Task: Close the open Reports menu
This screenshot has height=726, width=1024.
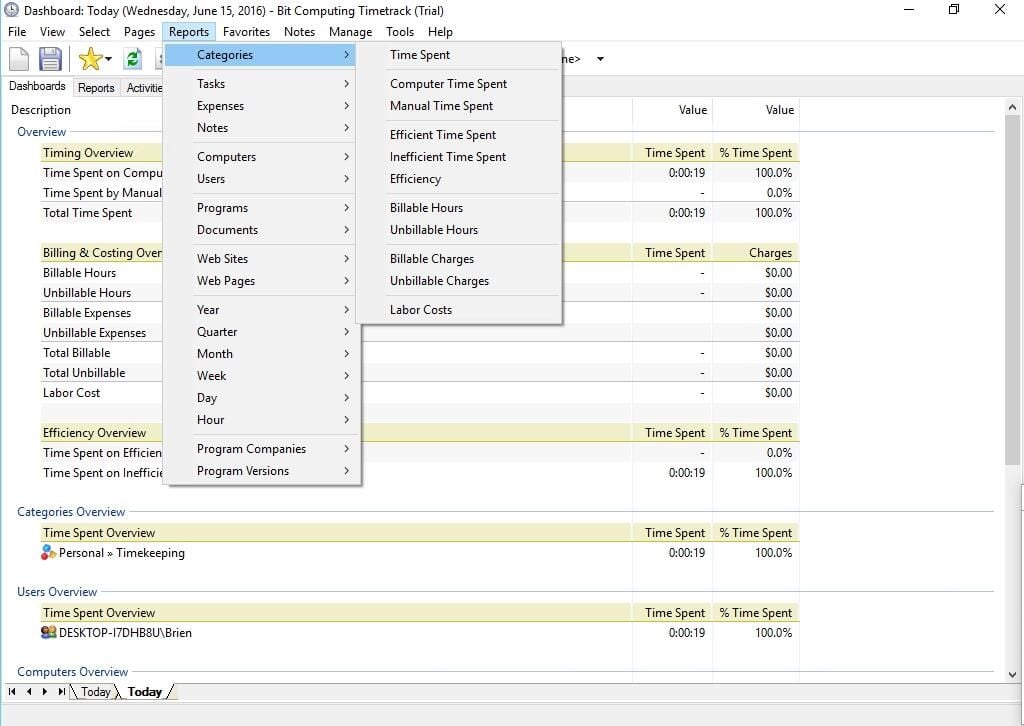Action: click(x=189, y=31)
